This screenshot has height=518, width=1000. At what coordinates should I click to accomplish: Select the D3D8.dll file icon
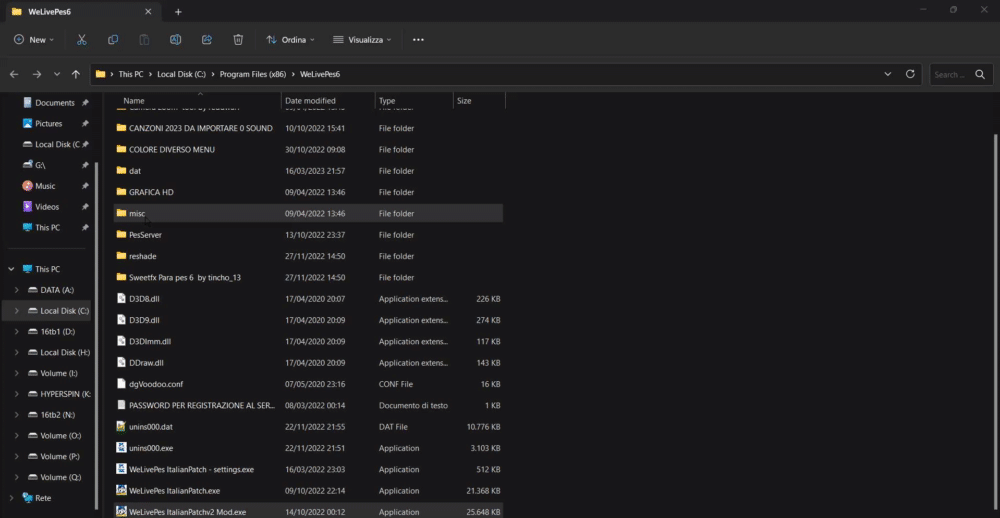121,299
